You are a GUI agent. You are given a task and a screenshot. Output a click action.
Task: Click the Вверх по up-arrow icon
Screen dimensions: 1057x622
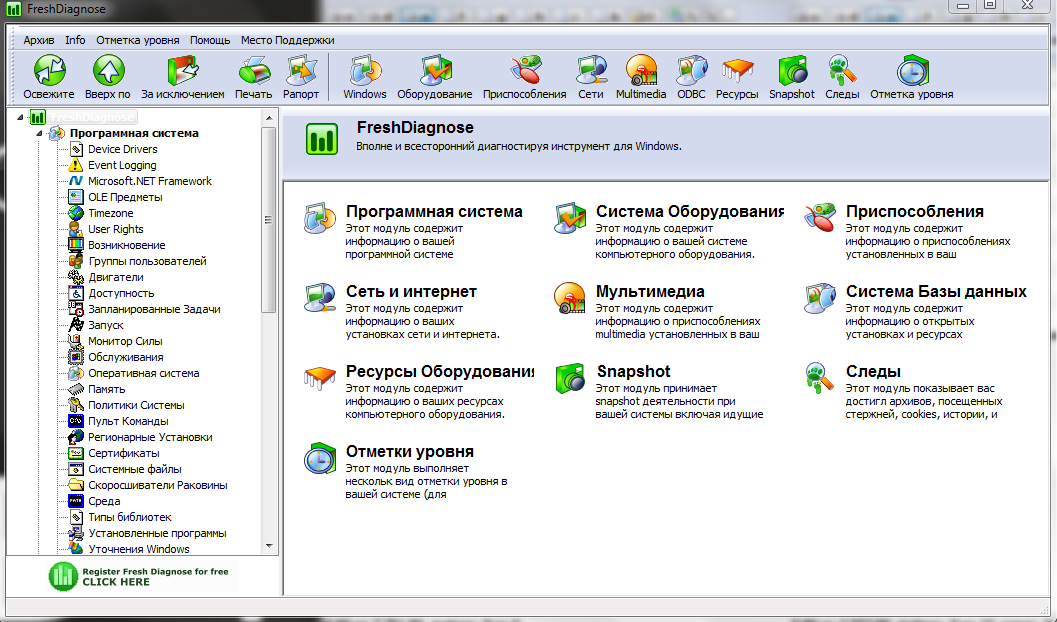(x=108, y=71)
